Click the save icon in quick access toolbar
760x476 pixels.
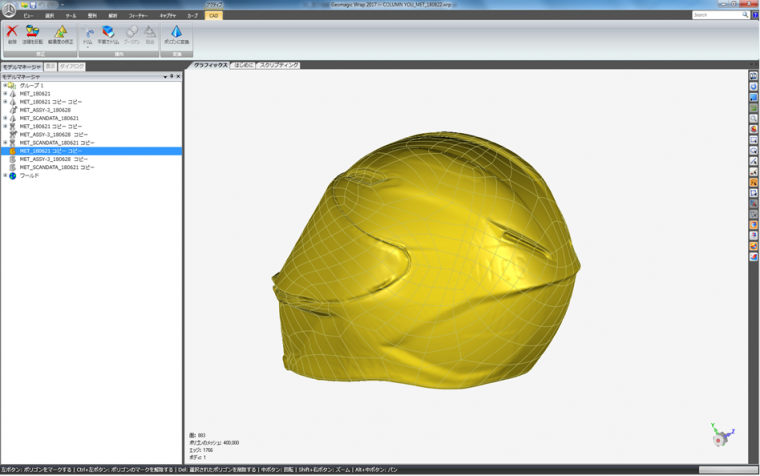31,5
